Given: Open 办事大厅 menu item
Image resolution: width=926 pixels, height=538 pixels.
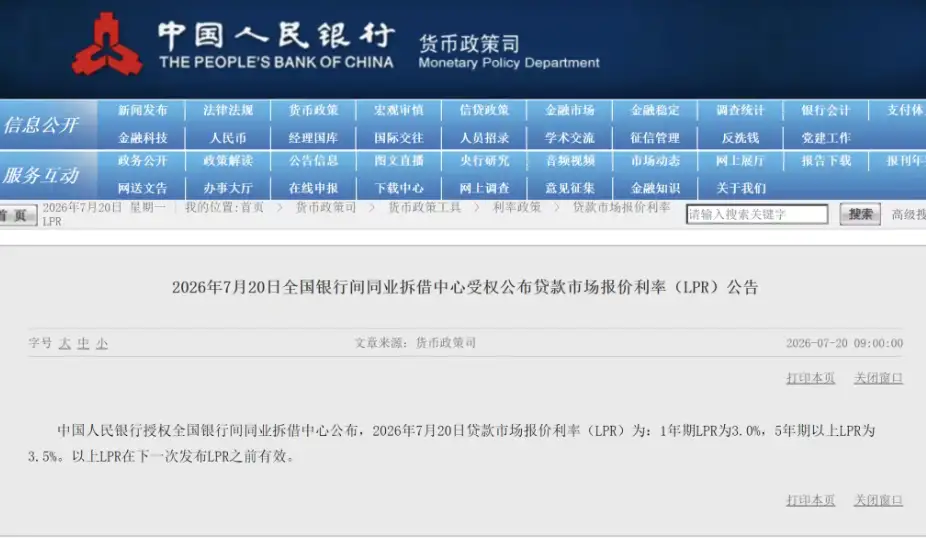Looking at the screenshot, I should coord(228,188).
